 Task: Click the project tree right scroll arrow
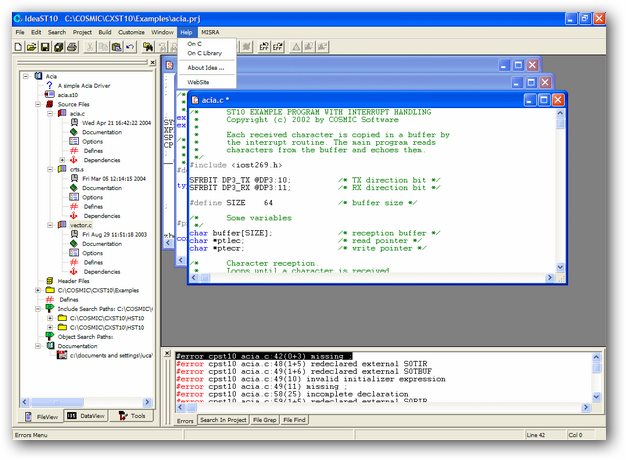pyautogui.click(x=147, y=402)
